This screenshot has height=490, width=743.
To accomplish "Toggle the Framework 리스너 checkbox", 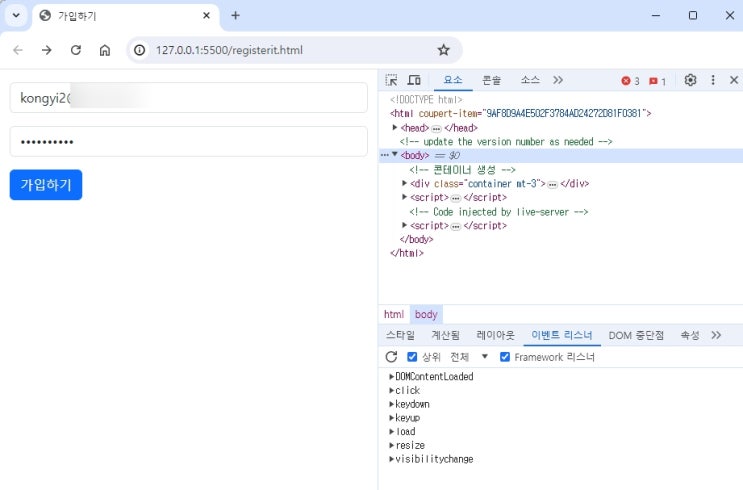I will coord(505,357).
